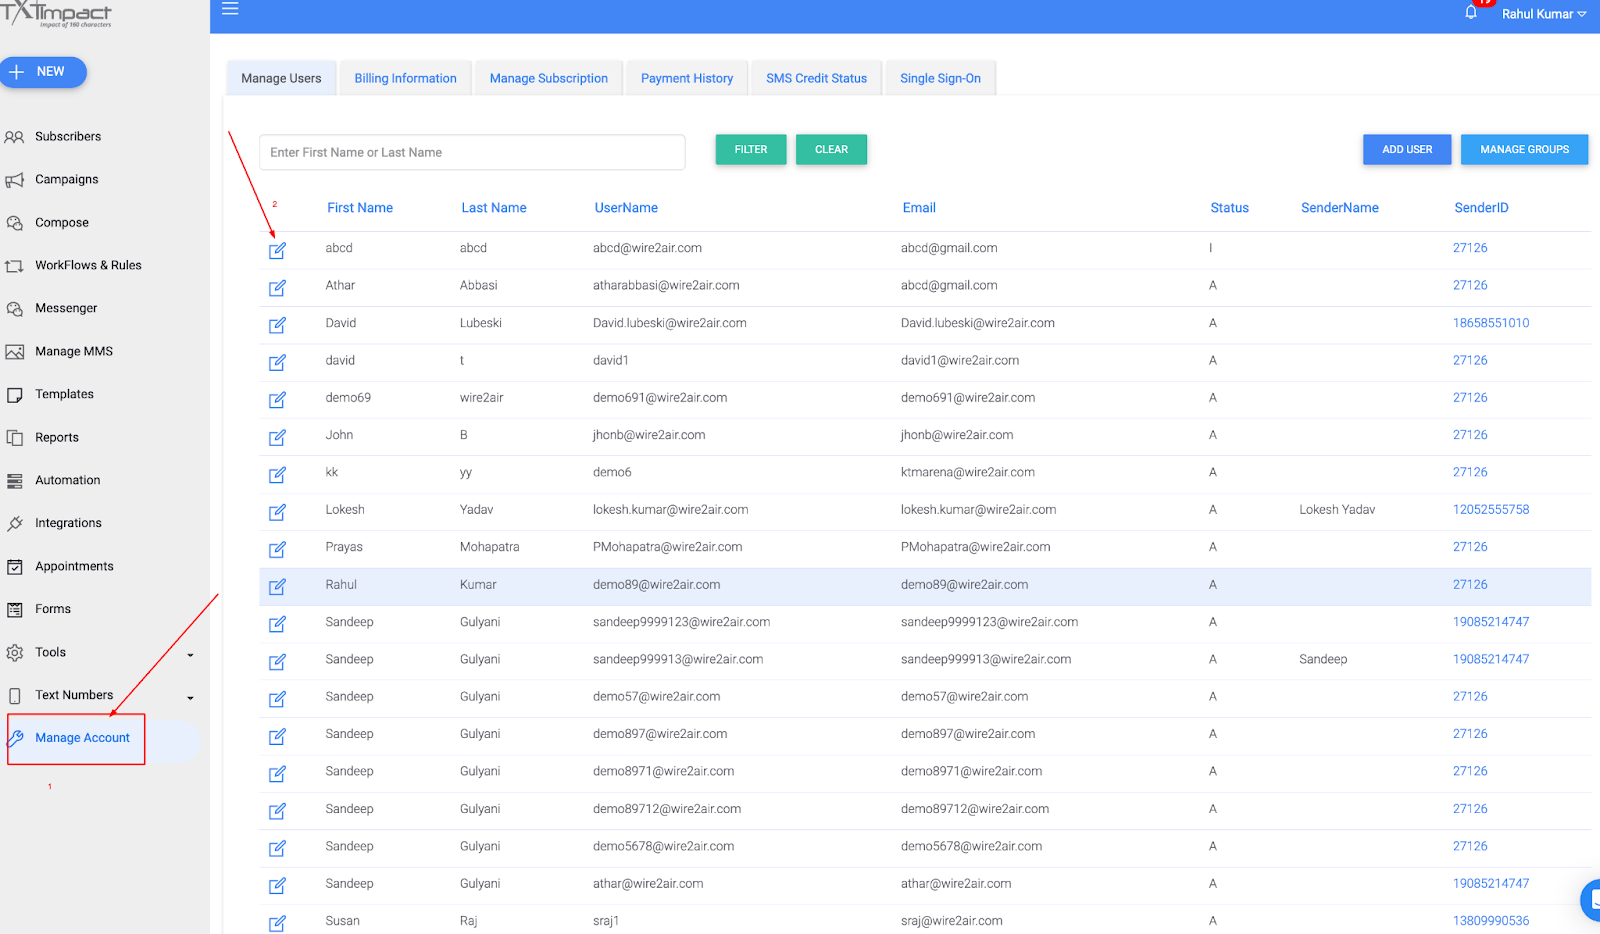
Task: Select the Compose icon
Action: coord(62,222)
